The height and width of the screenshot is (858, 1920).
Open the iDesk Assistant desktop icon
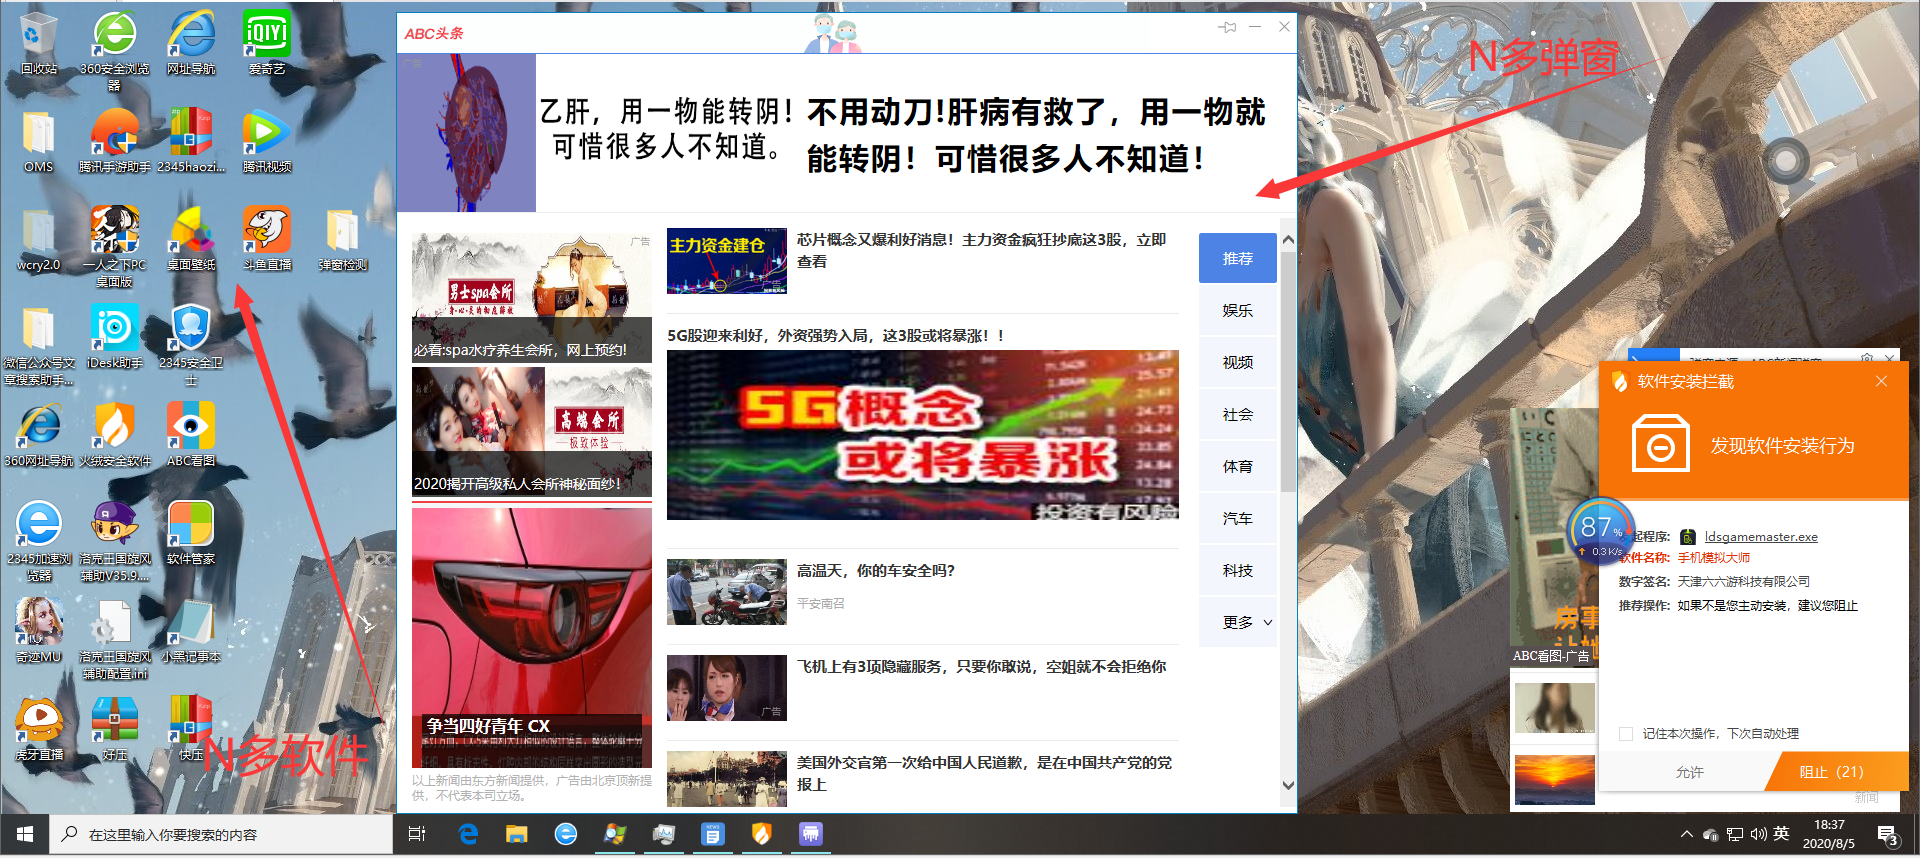pos(115,329)
